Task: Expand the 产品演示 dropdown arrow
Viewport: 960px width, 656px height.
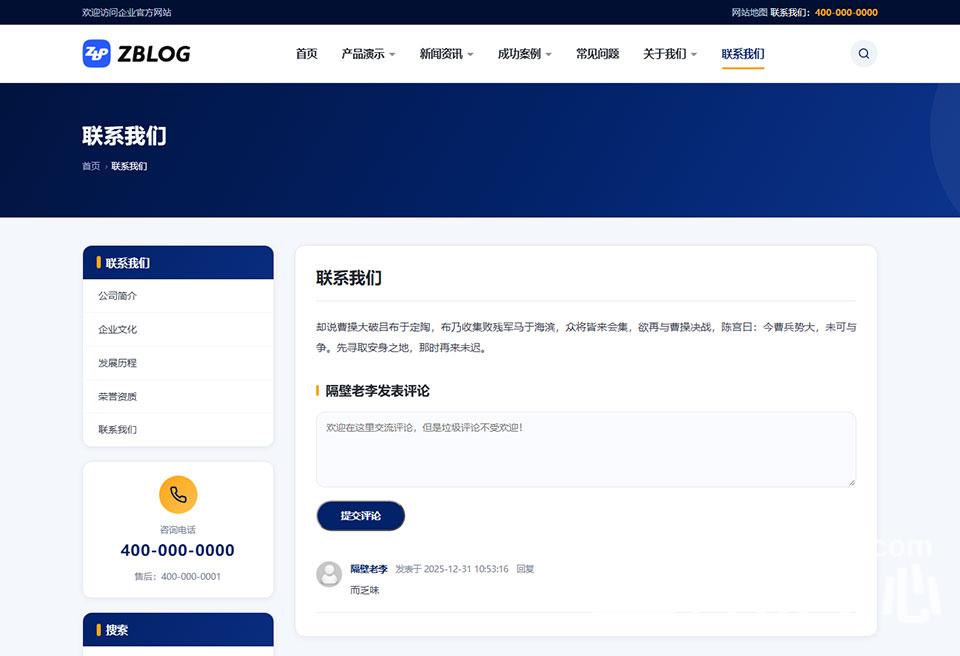Action: [x=392, y=55]
